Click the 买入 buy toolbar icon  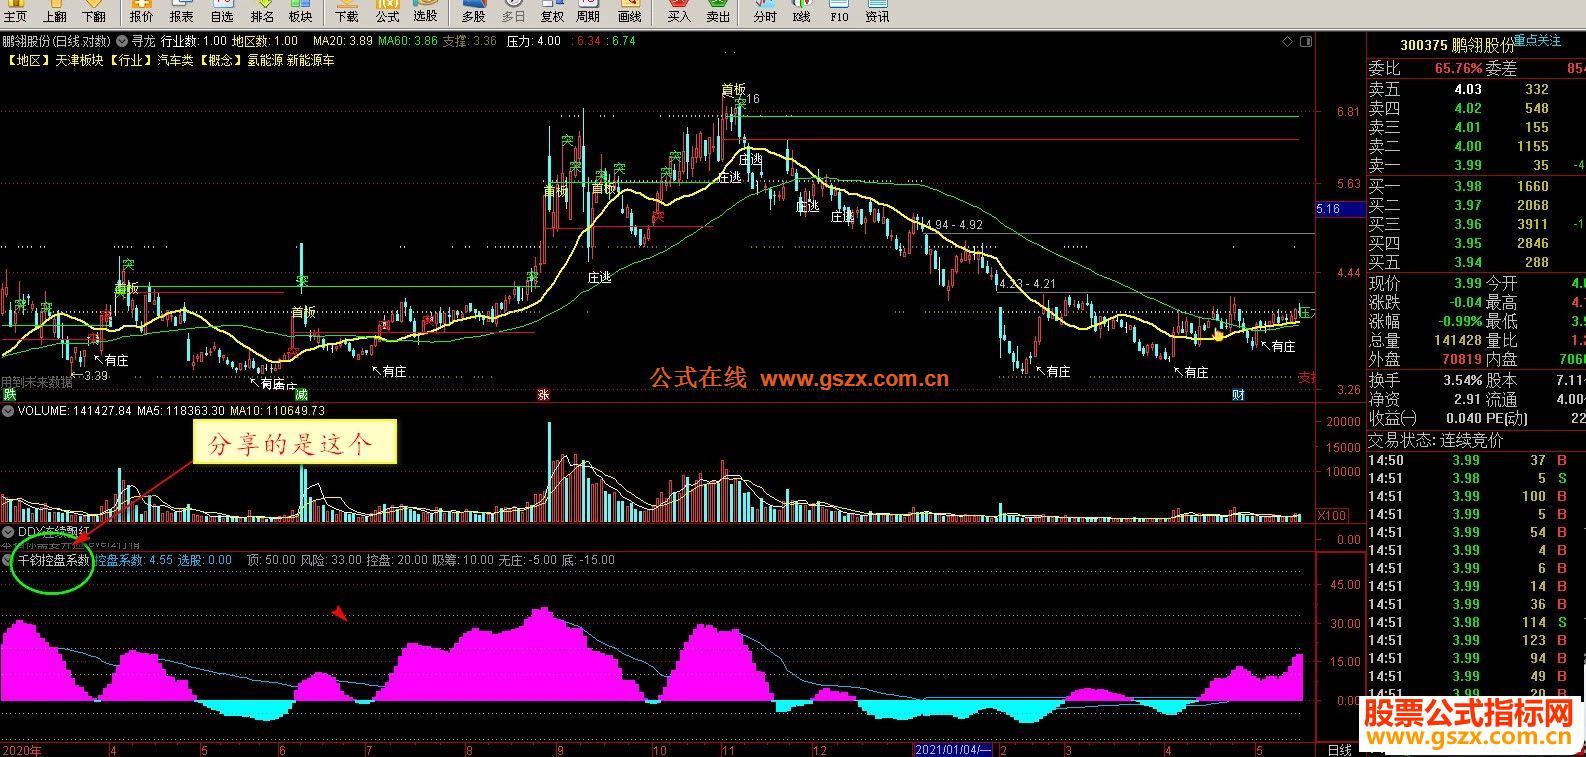pyautogui.click(x=679, y=12)
